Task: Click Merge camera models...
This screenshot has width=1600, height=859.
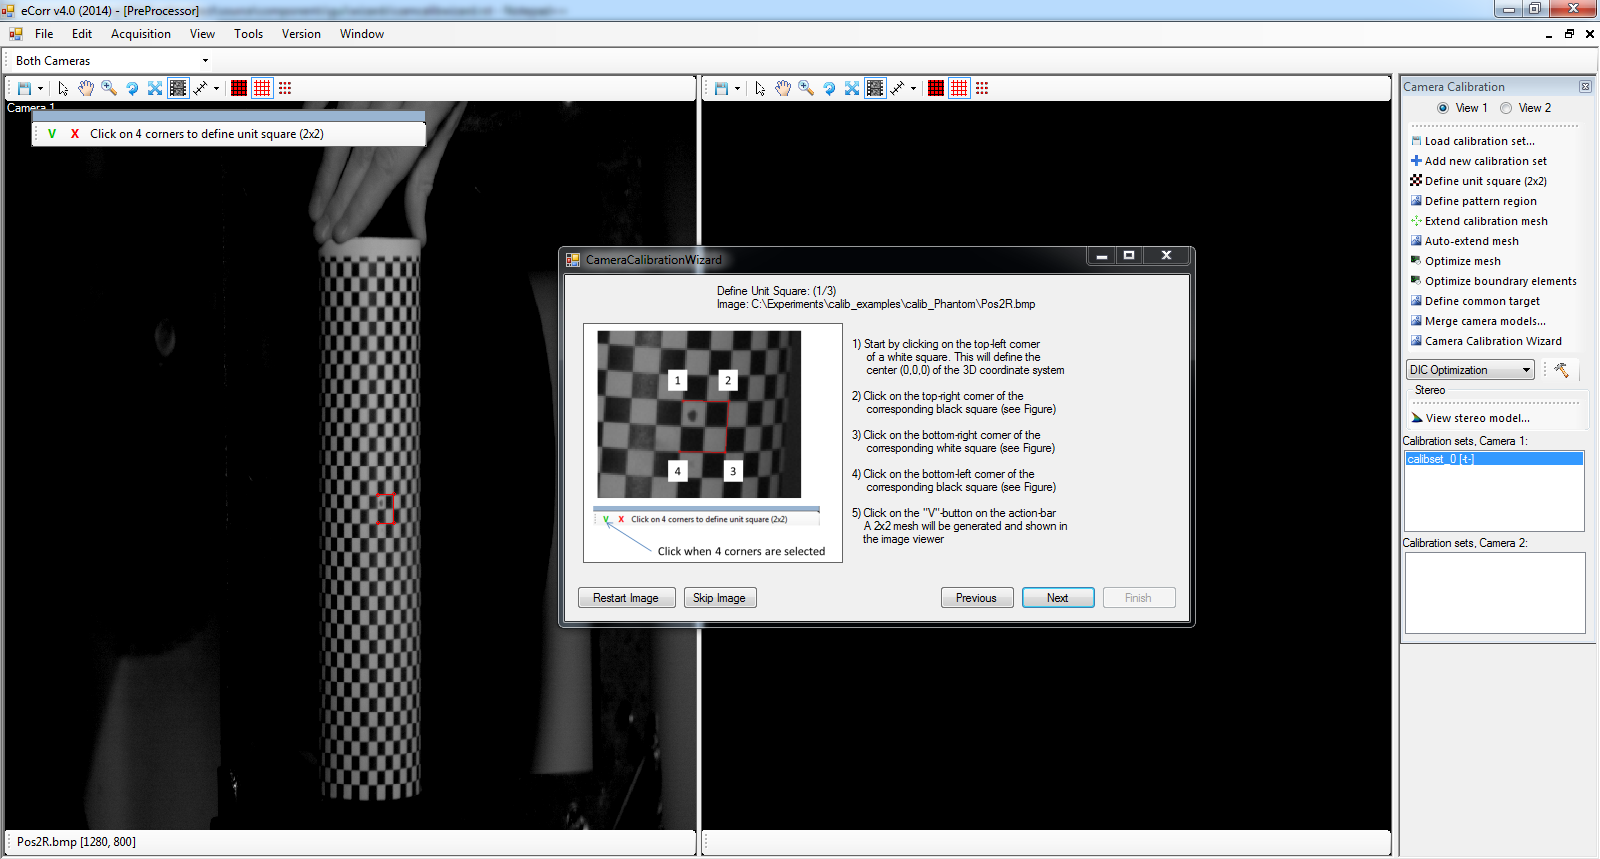Action: (x=1478, y=321)
